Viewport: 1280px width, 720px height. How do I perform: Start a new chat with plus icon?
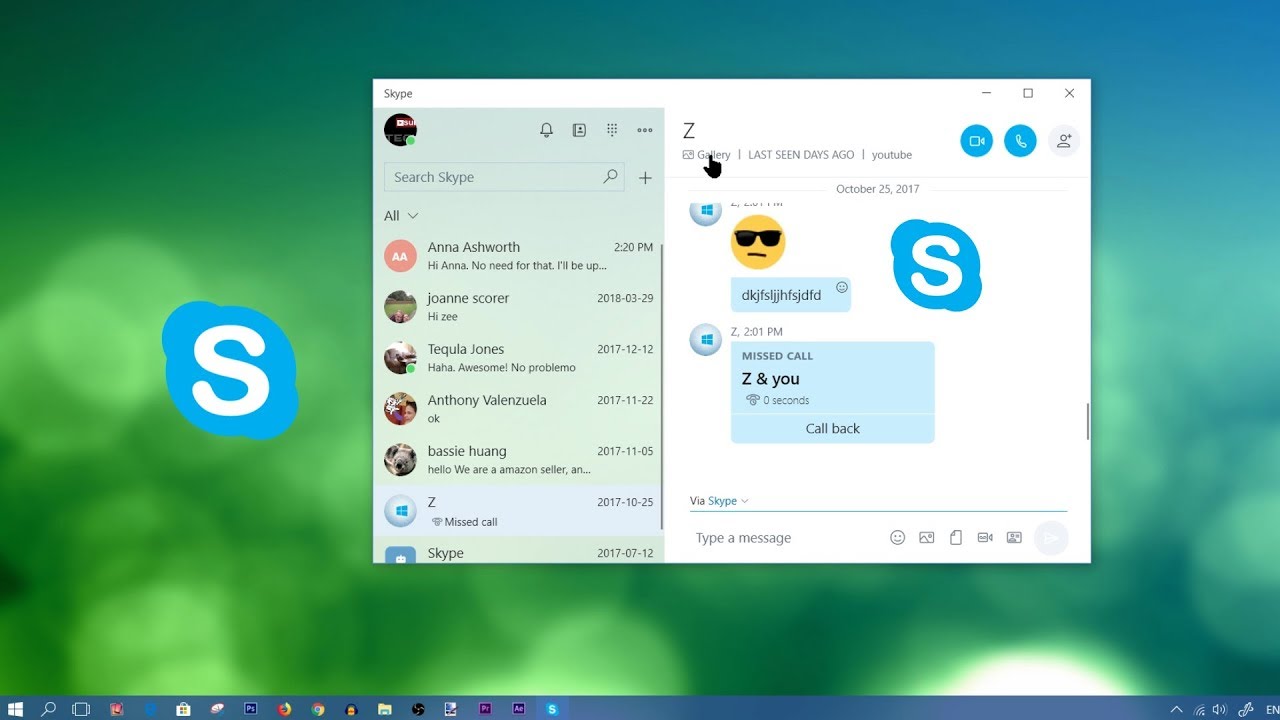coord(645,178)
